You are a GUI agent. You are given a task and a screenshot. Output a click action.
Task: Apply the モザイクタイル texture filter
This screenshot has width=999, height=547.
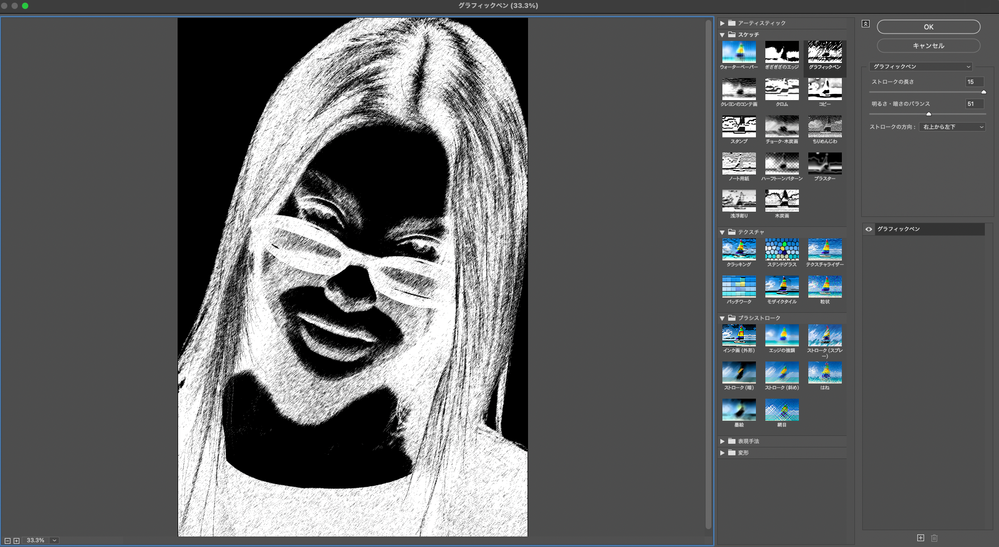[x=782, y=287]
